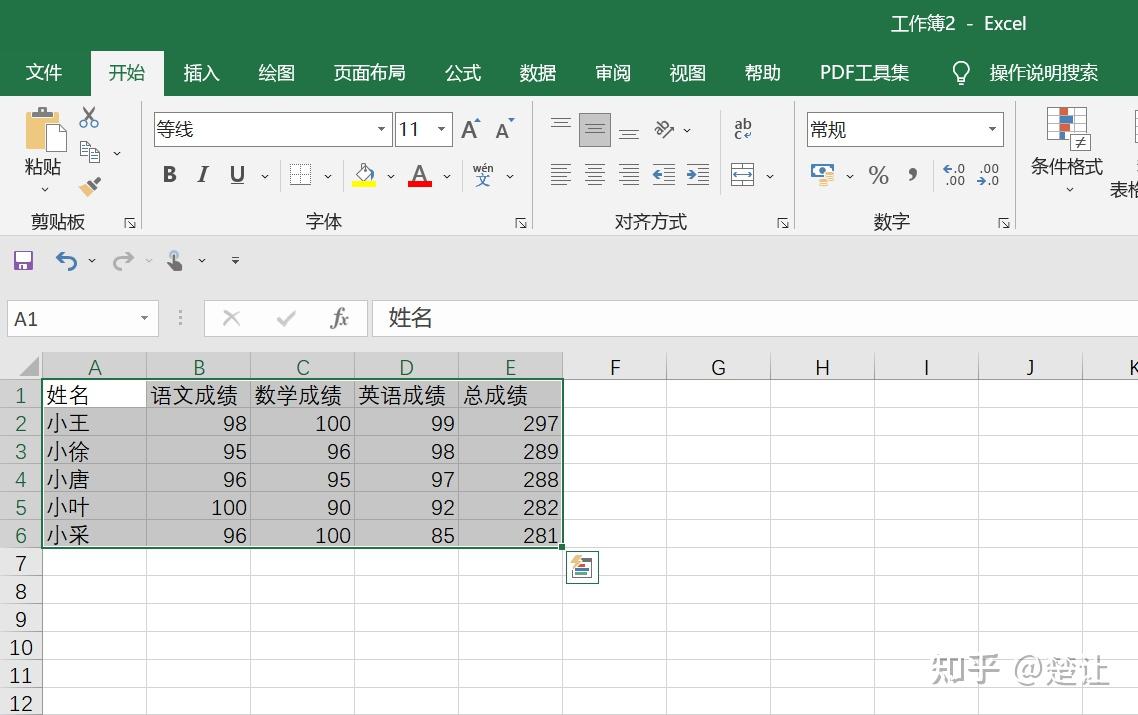Apply percent style
This screenshot has width=1138, height=715.
pyautogui.click(x=878, y=175)
